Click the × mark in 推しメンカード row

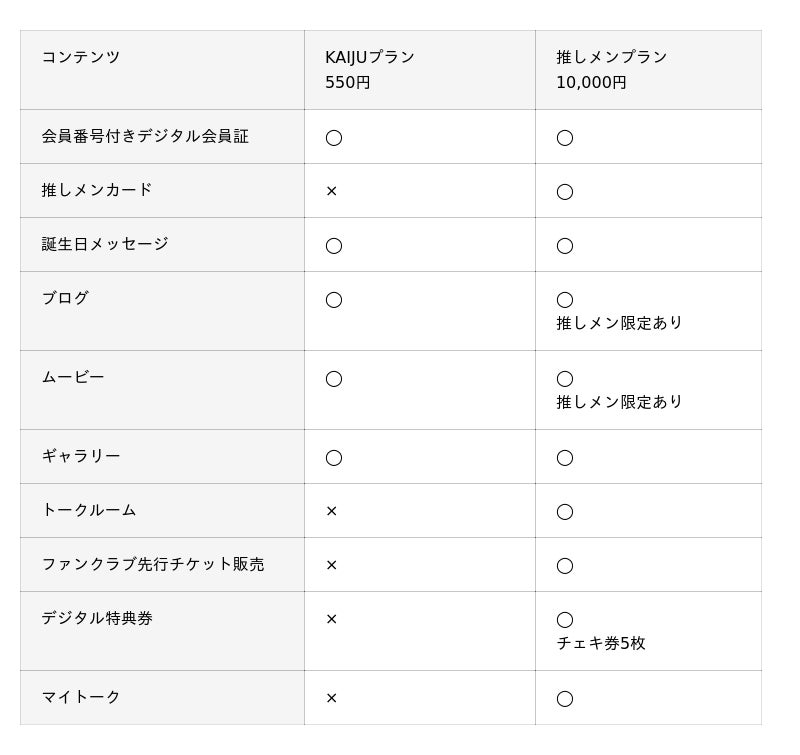click(x=331, y=191)
